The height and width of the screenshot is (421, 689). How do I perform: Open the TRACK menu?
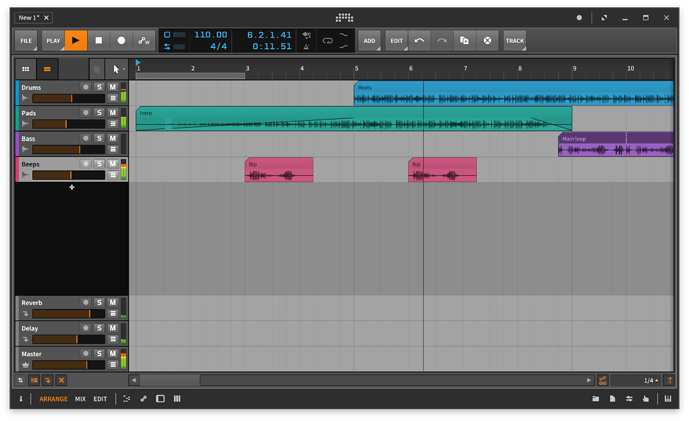tap(515, 40)
